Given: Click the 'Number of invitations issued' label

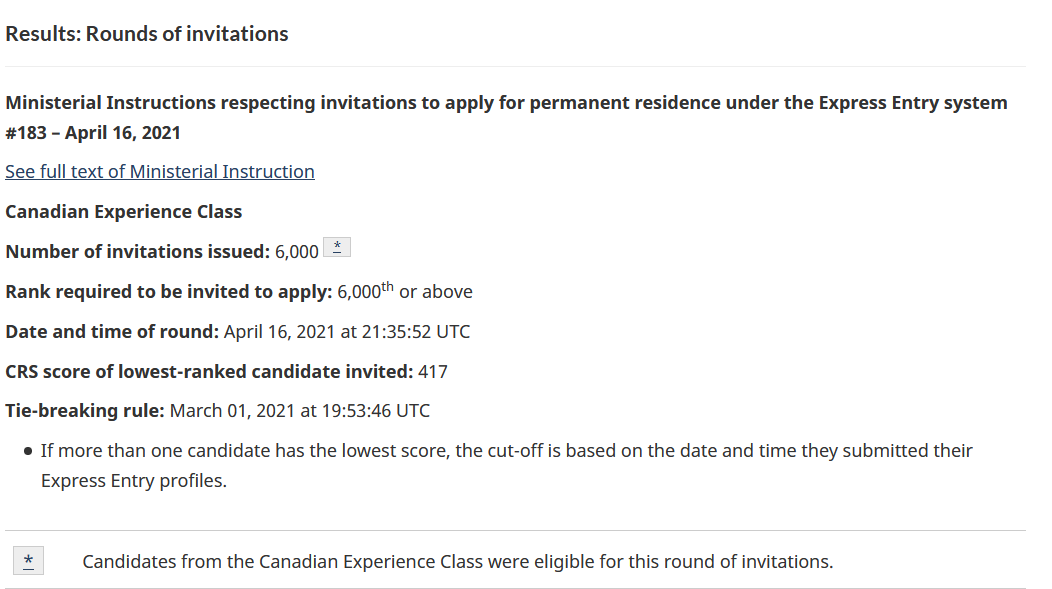Looking at the screenshot, I should 138,252.
